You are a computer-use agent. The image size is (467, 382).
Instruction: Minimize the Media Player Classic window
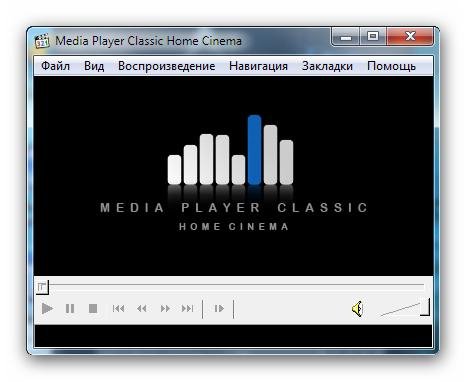point(346,36)
